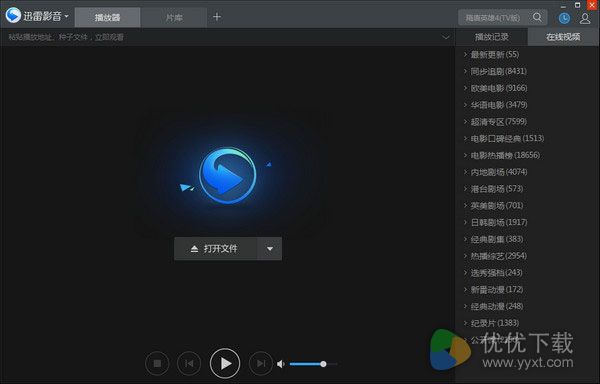The height and width of the screenshot is (384, 600).
Task: Open the dropdown arrow beside 打开文件
Action: (x=270, y=249)
